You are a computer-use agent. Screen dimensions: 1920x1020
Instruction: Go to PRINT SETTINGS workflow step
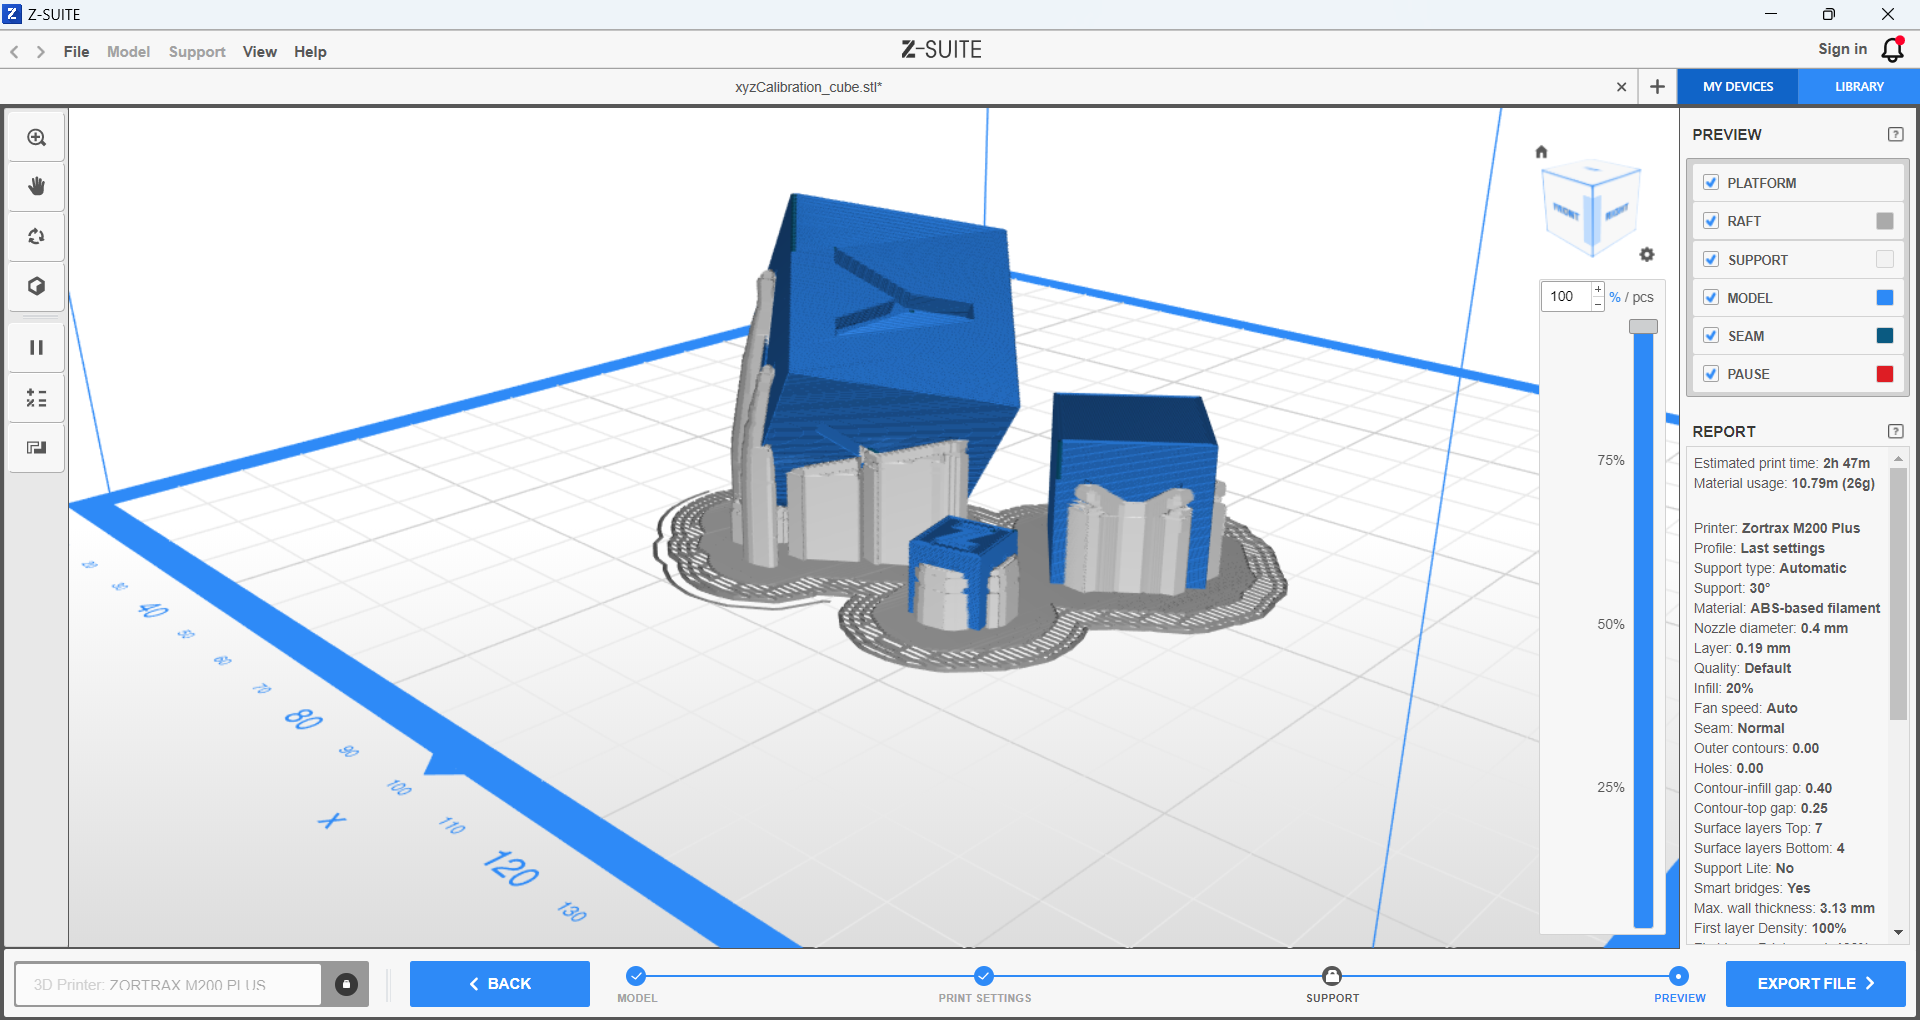(x=984, y=976)
